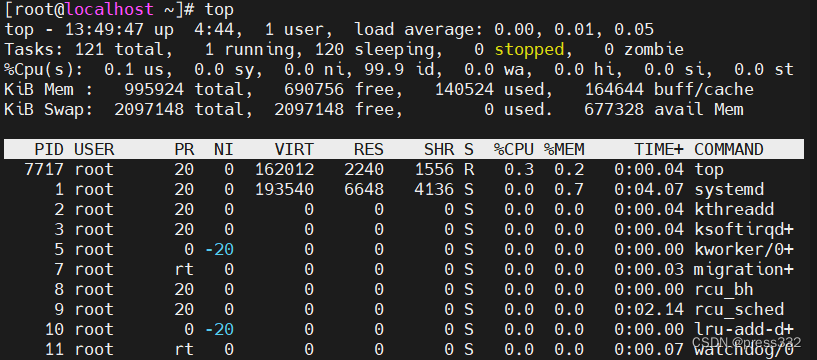Click the 0.3 %CPU value for top
This screenshot has width=817, height=360.
(519, 169)
